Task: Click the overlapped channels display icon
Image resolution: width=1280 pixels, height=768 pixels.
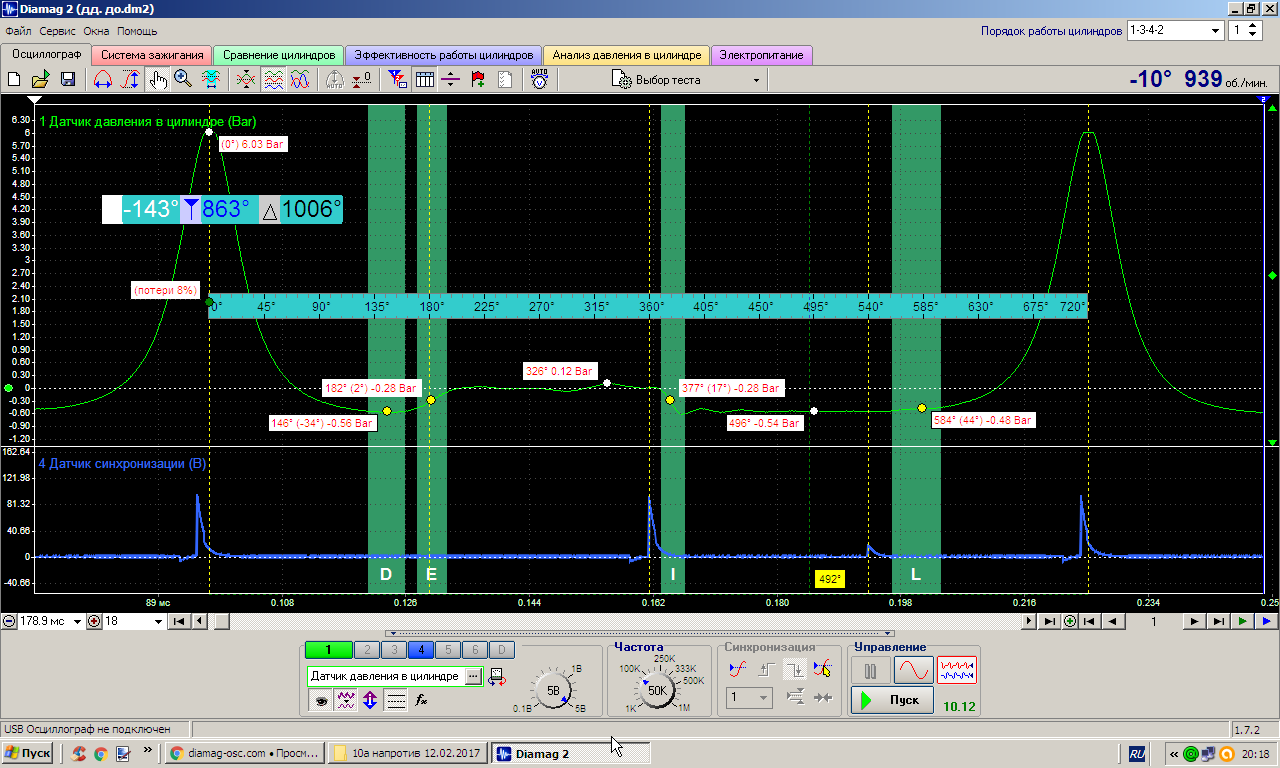Action: click(247, 80)
